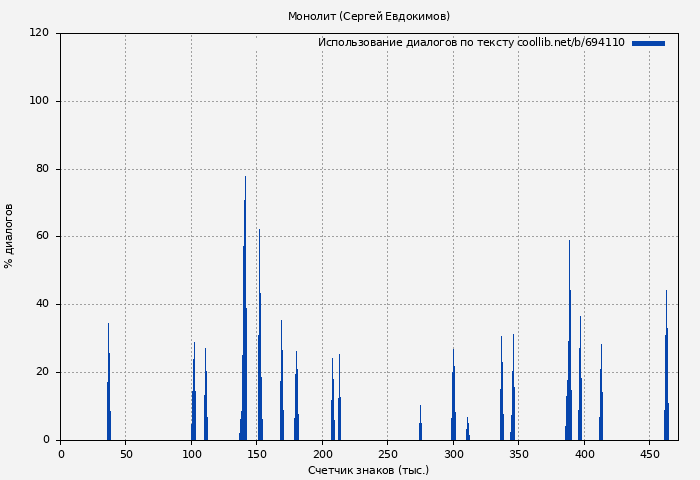The image size is (700, 480).
Task: Click the y-axis label "% диалогов"
Action: pyautogui.click(x=9, y=236)
